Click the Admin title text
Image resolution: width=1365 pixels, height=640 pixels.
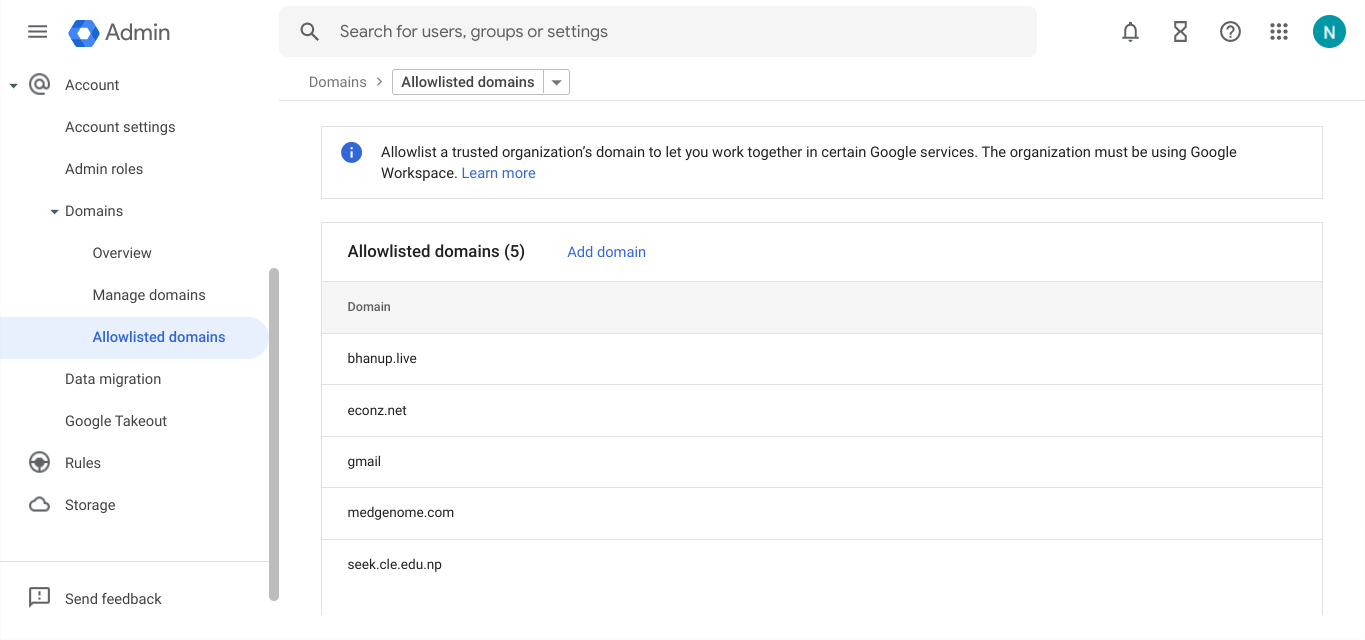(138, 32)
